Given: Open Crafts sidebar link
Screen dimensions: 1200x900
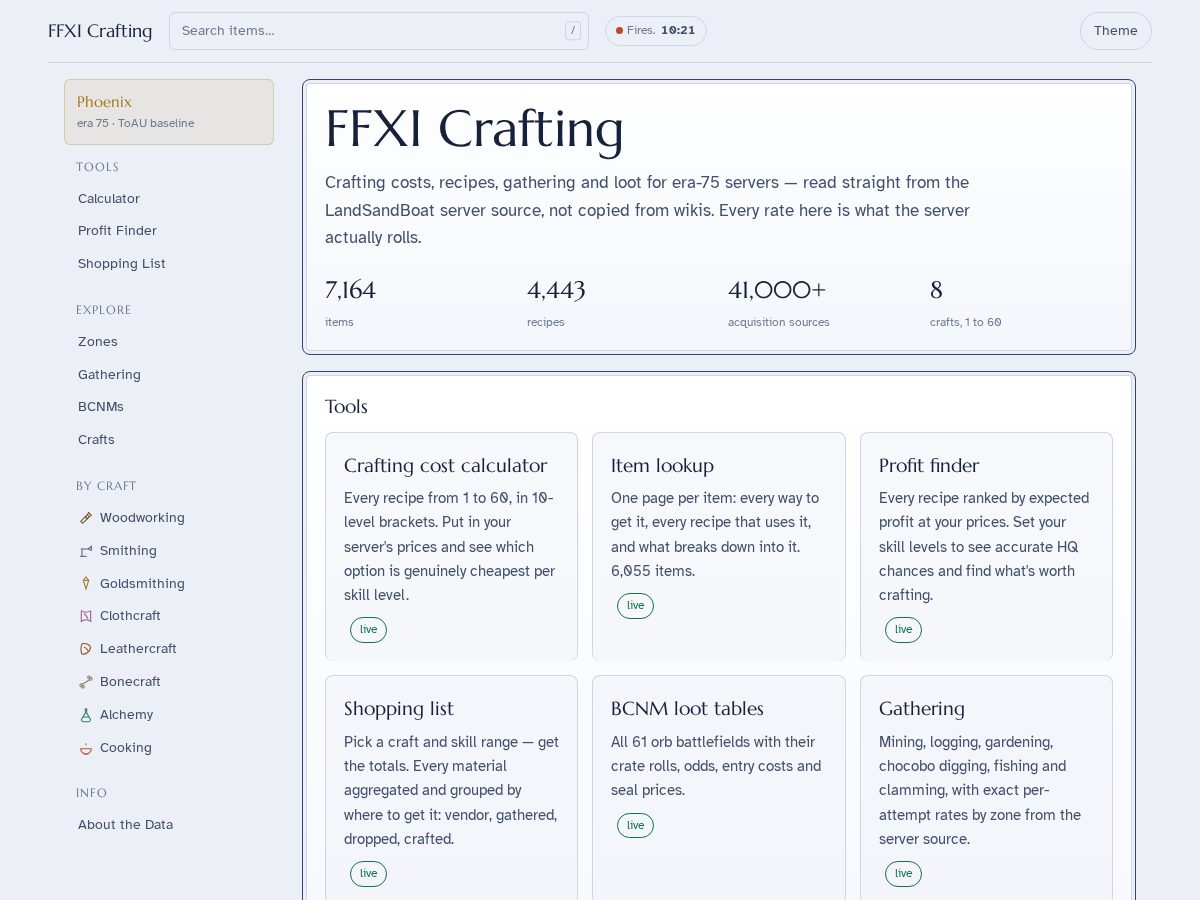Looking at the screenshot, I should tap(96, 440).
